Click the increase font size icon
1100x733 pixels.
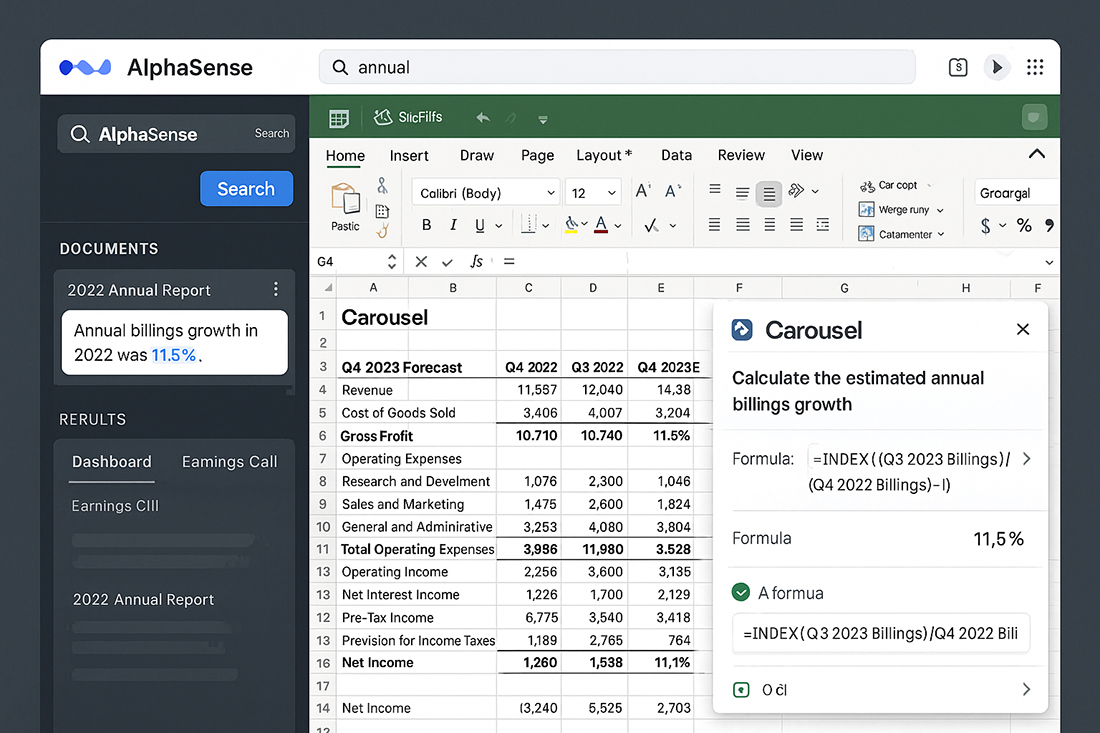tap(643, 191)
